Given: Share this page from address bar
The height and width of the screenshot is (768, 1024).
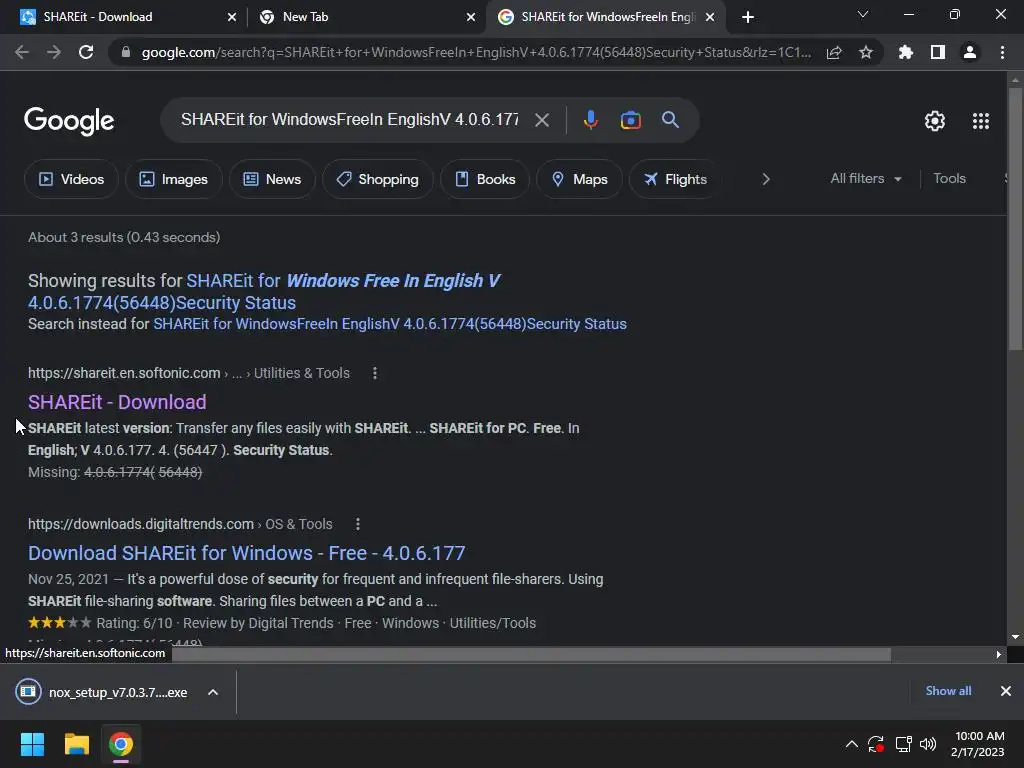Looking at the screenshot, I should (834, 52).
